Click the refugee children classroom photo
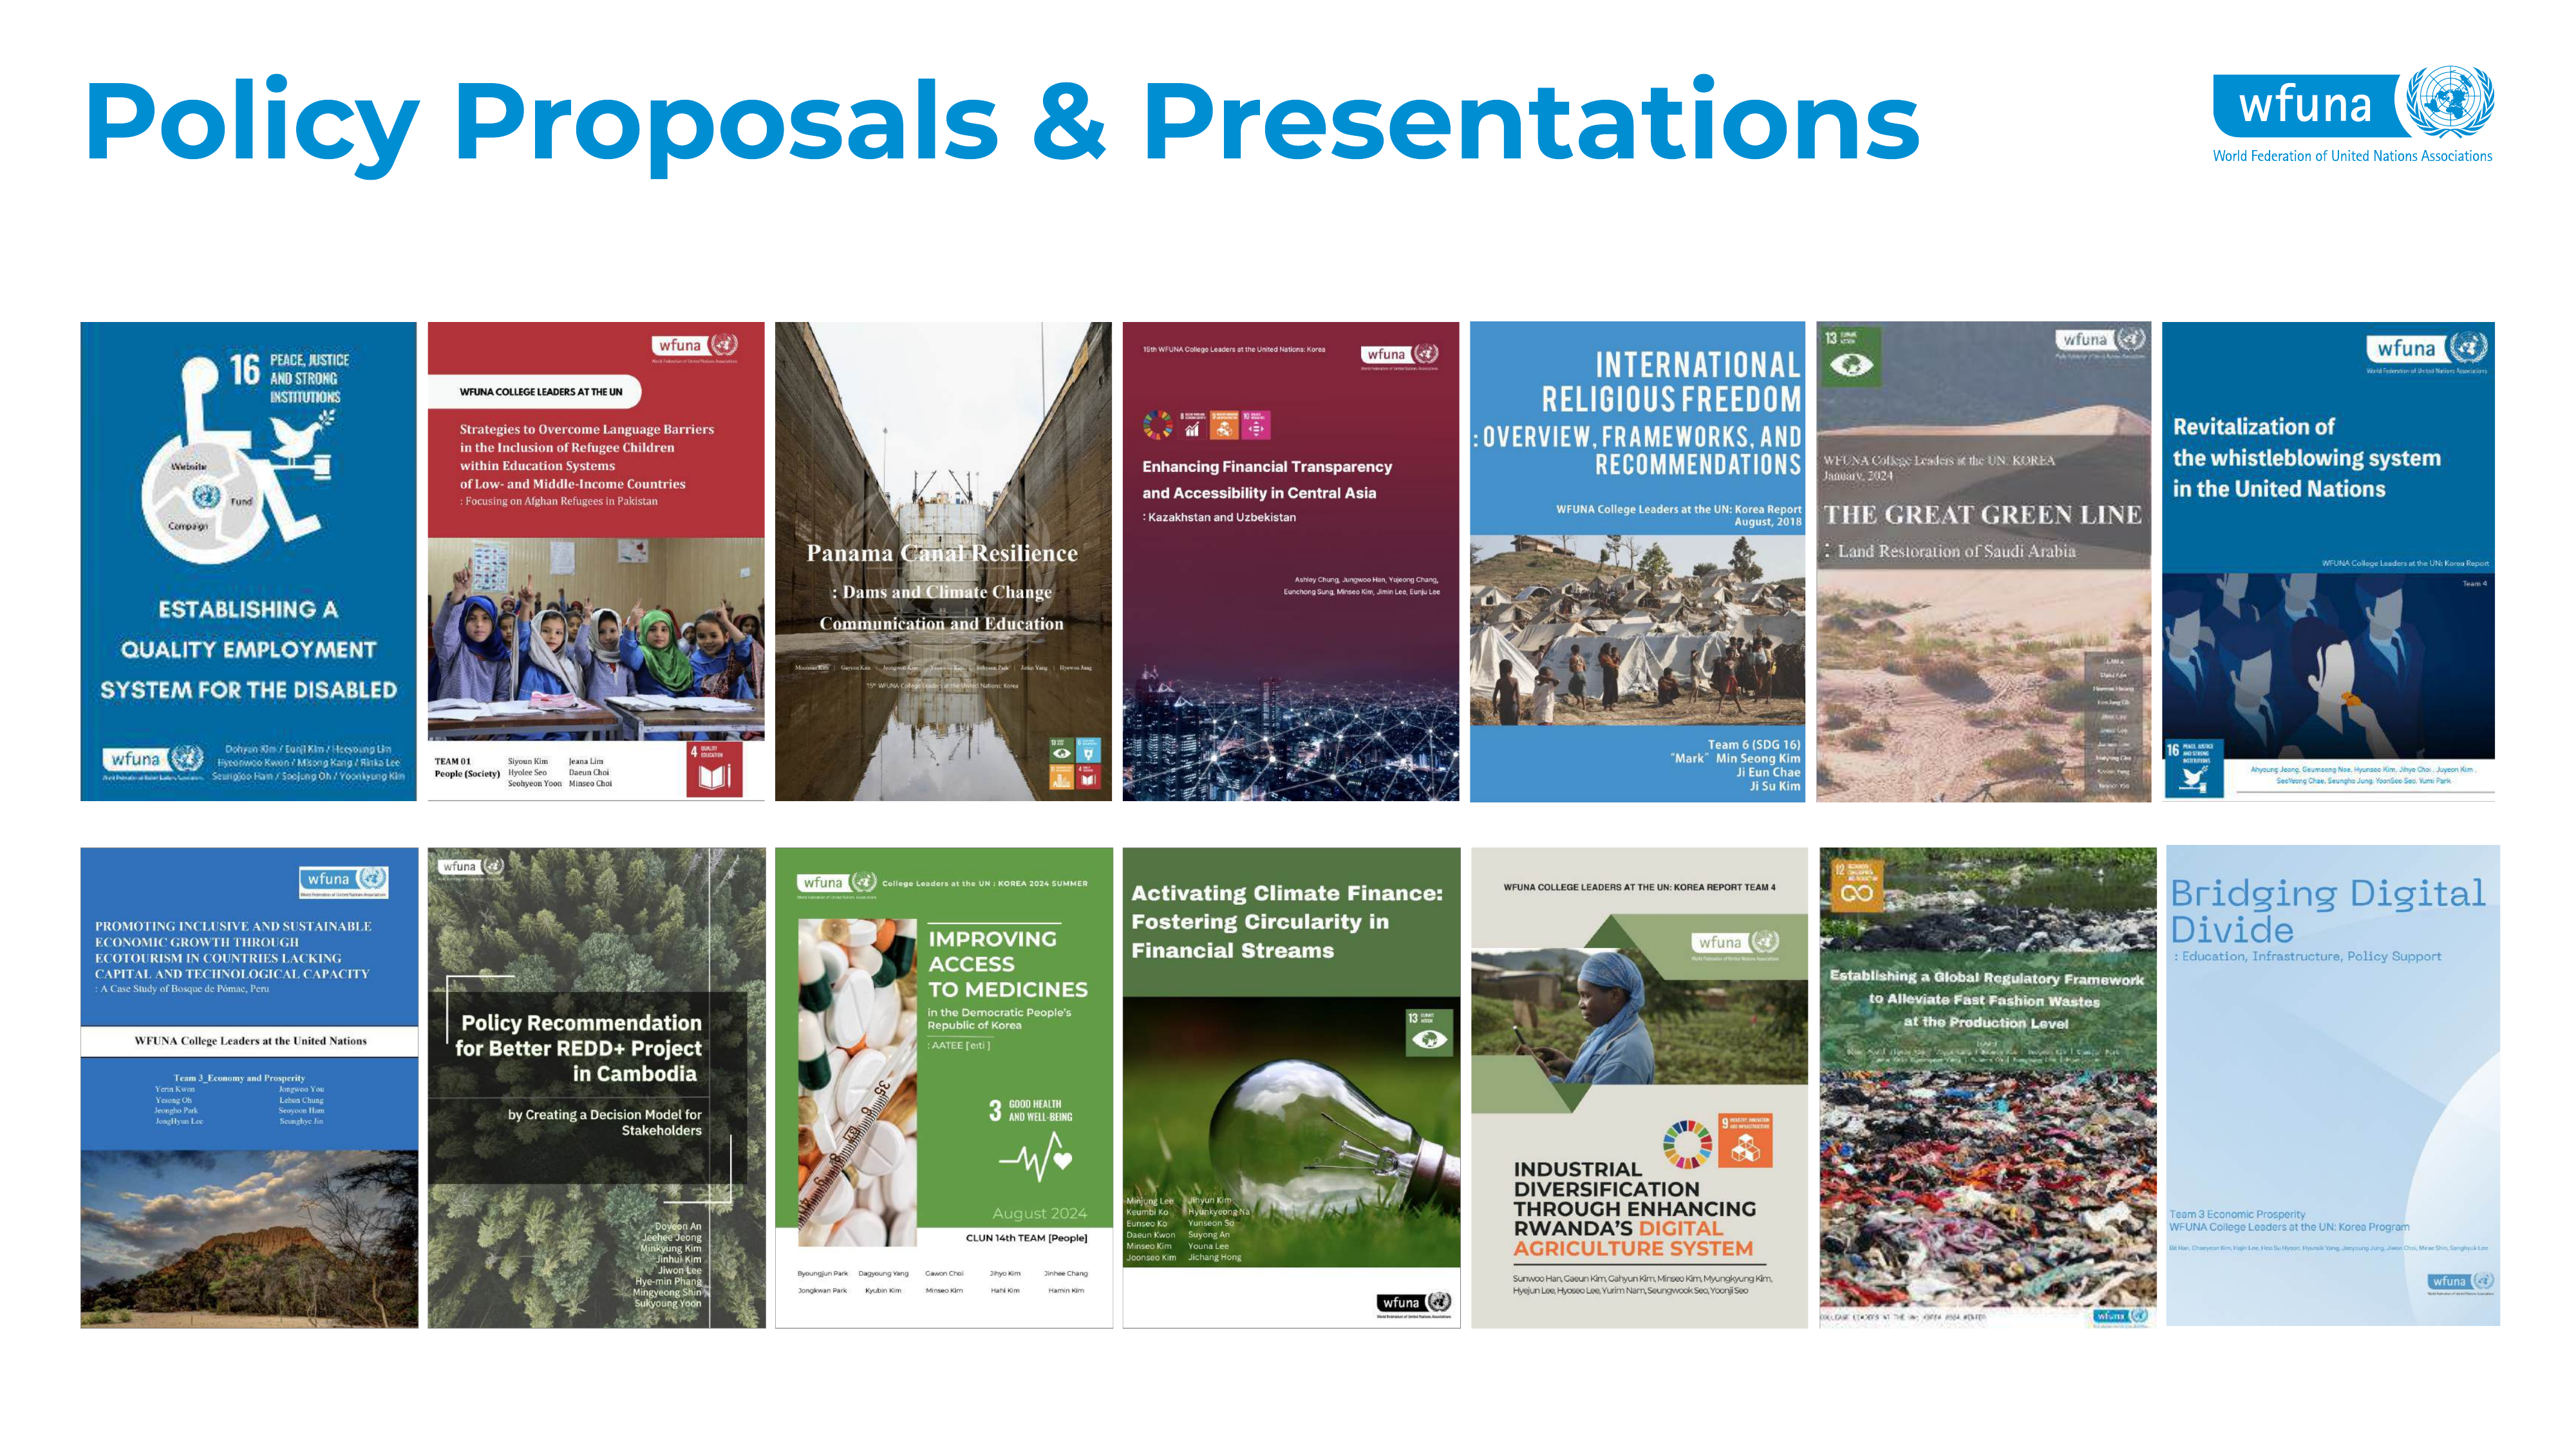Viewport: 2576px width, 1449px height. [596, 638]
